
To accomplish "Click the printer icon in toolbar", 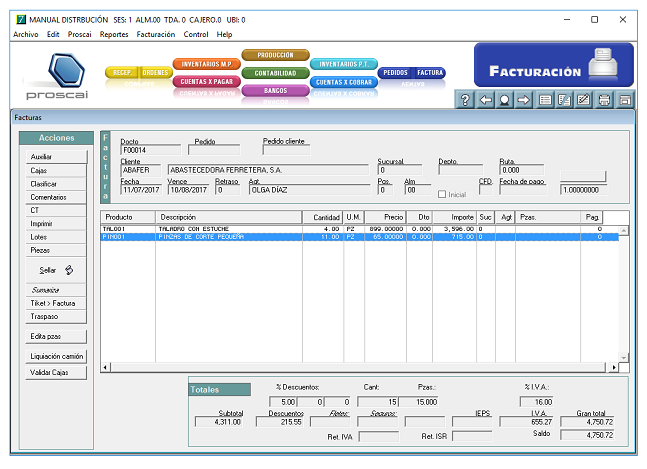I will click(x=604, y=100).
